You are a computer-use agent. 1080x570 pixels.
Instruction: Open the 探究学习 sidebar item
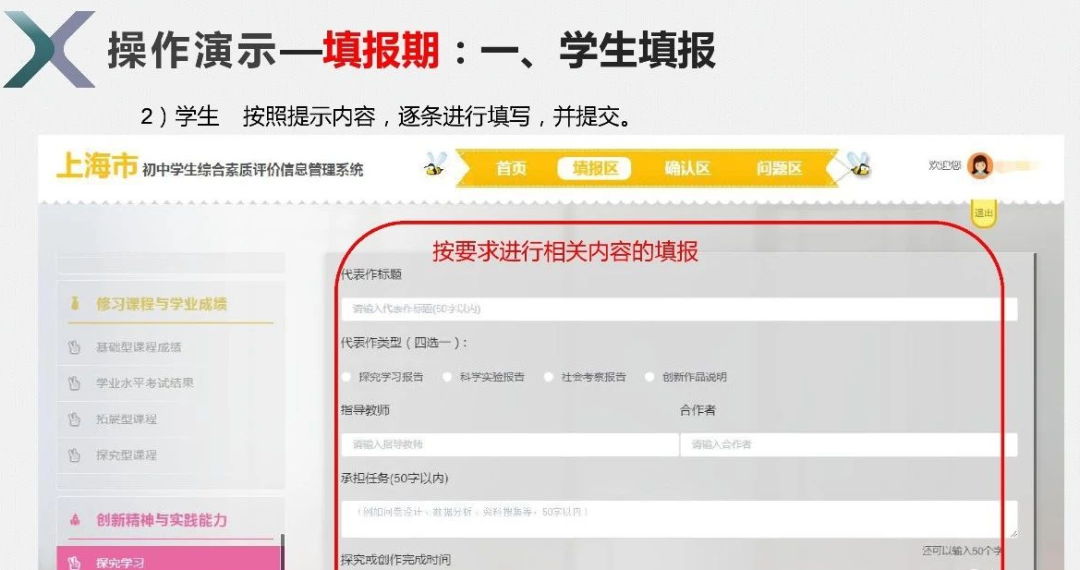tap(169, 561)
